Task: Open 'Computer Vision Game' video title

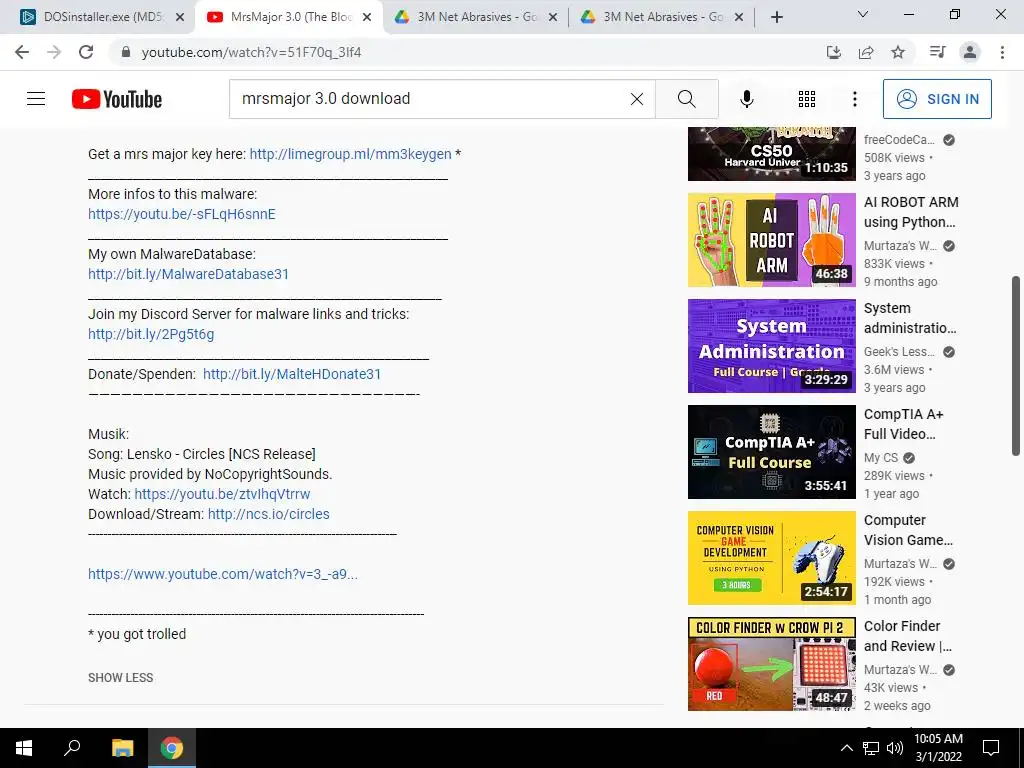Action: (x=908, y=530)
